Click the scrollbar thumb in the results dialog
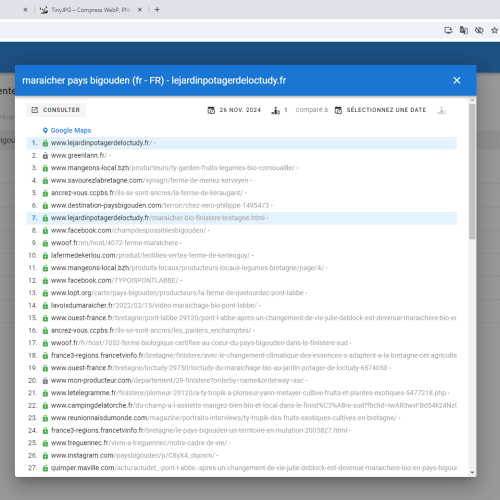500x500 pixels. click(x=472, y=172)
